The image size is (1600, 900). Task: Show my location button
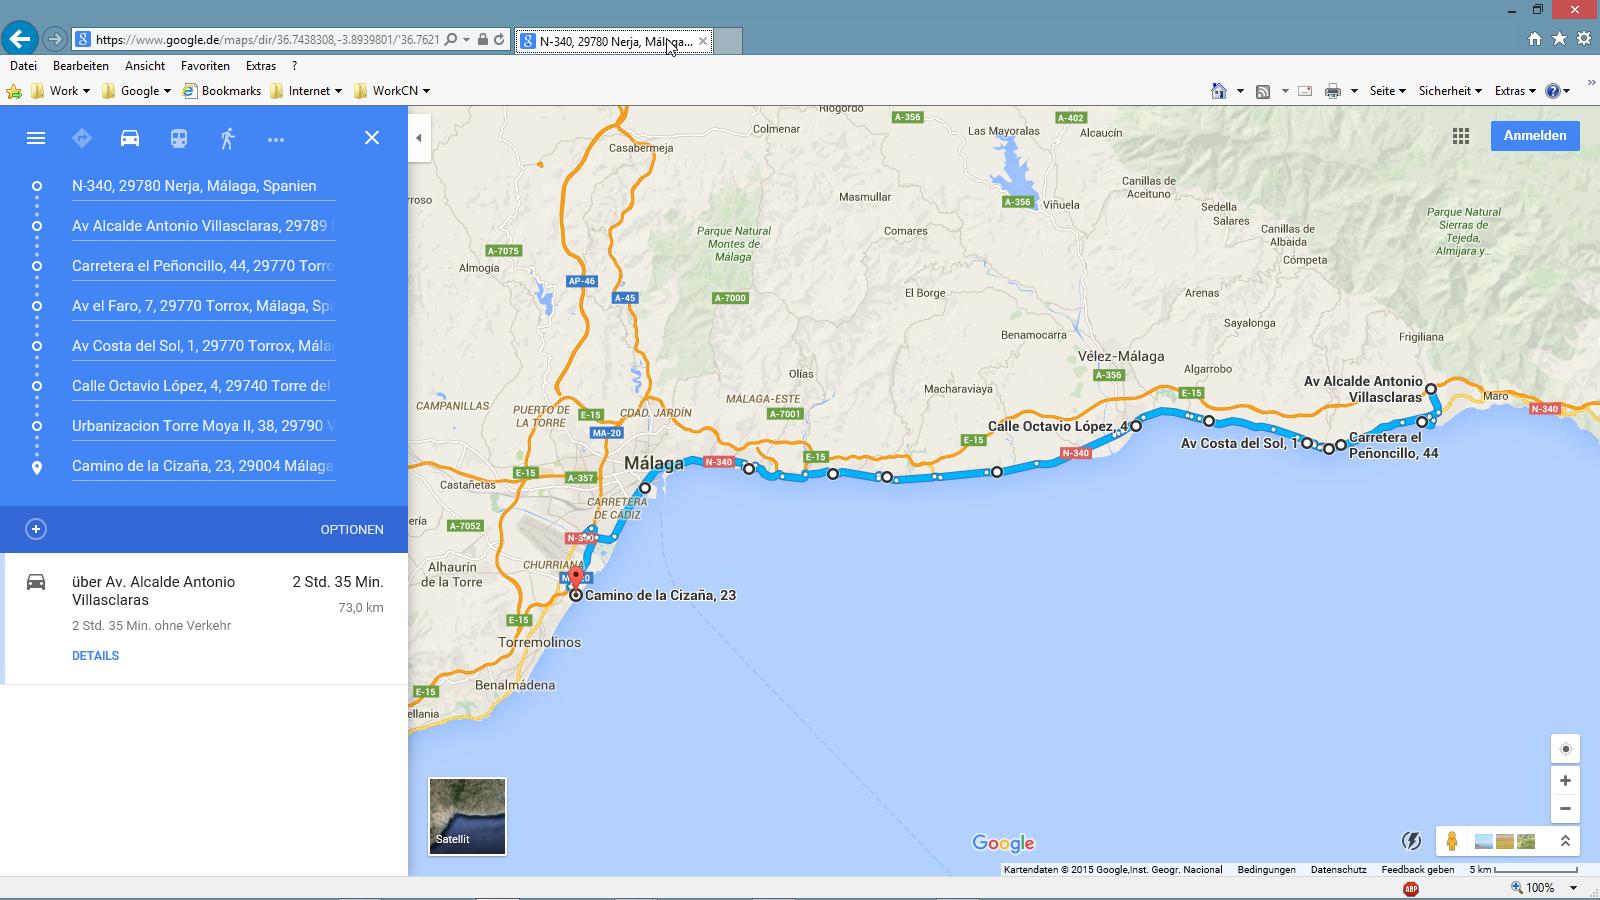pos(1565,749)
